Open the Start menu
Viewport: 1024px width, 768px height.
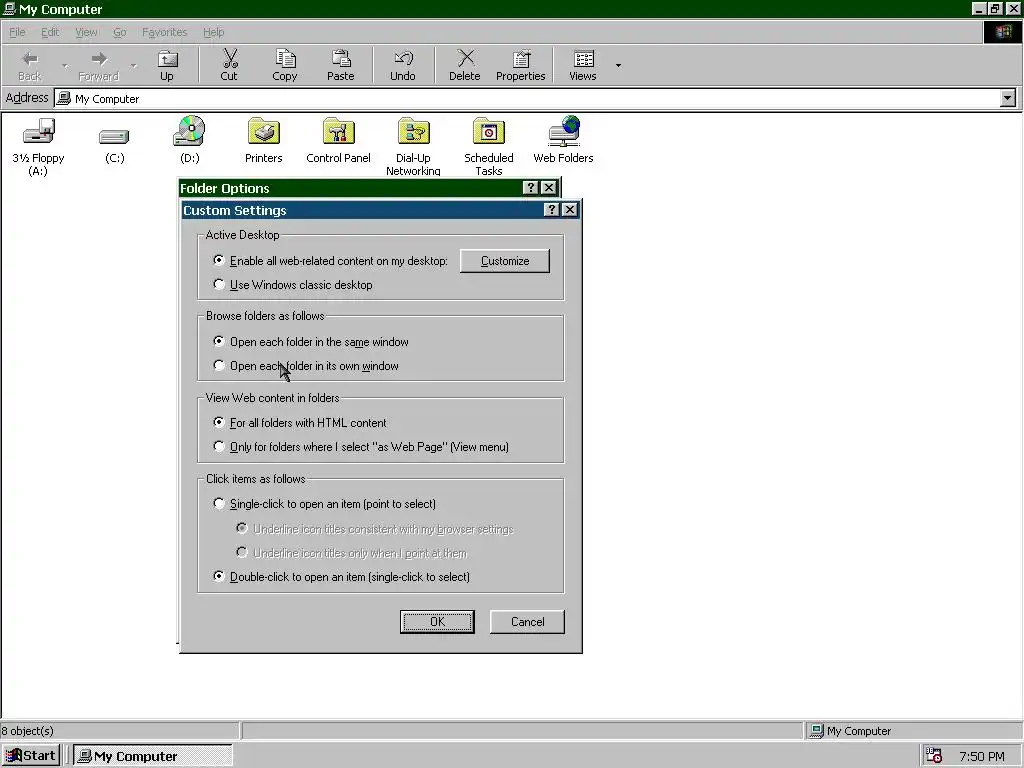point(31,756)
